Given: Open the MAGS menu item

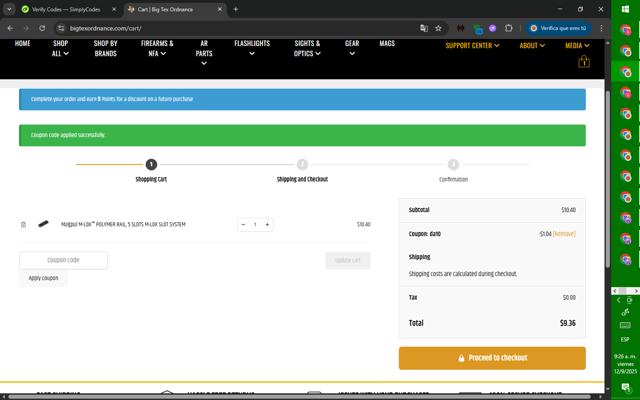Looking at the screenshot, I should [387, 43].
